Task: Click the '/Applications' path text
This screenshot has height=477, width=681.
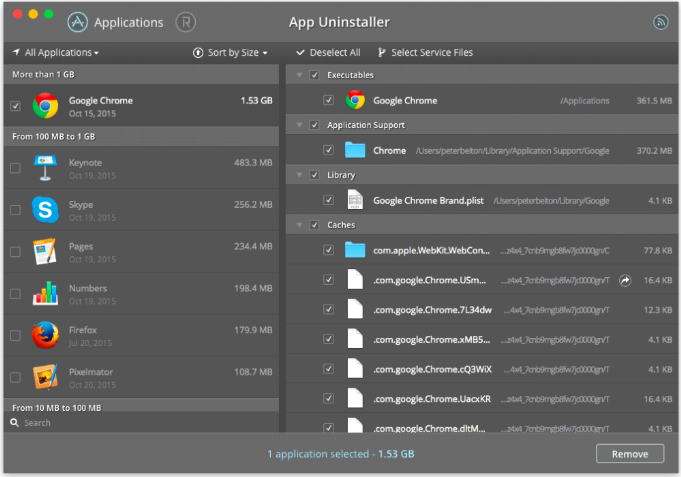Action: pos(585,101)
